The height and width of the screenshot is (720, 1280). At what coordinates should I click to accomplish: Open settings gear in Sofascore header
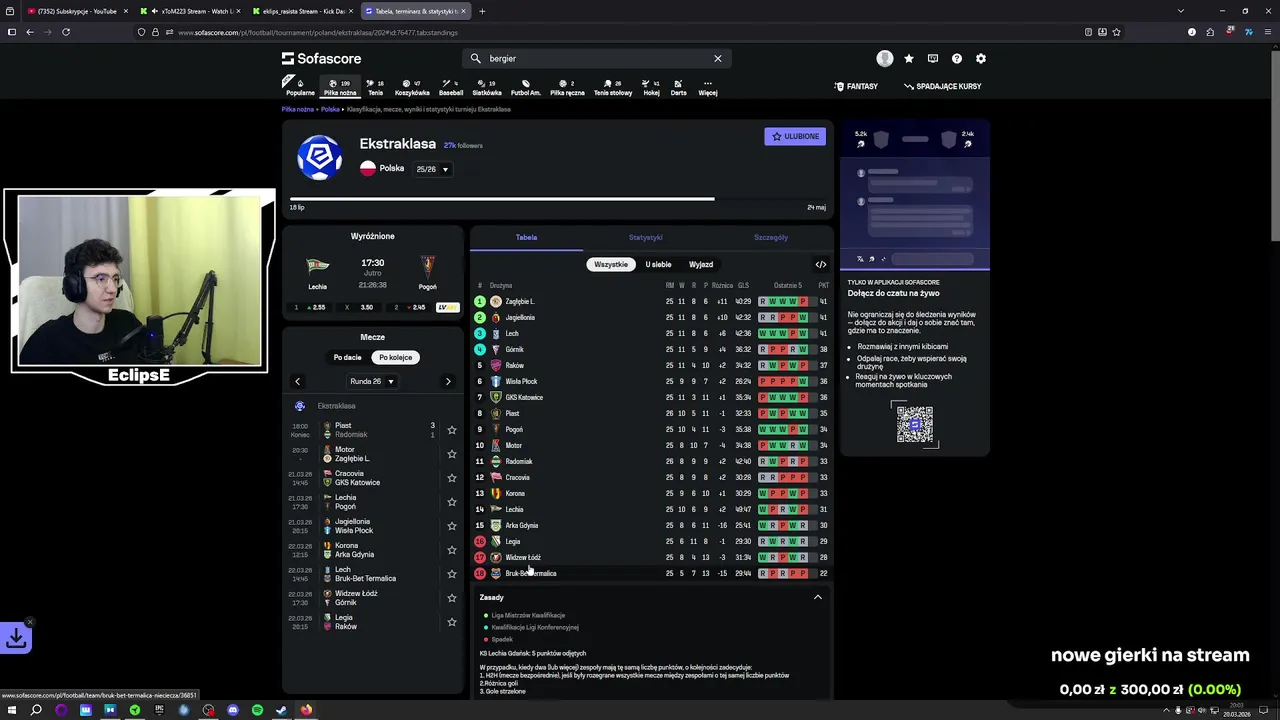[x=981, y=59]
